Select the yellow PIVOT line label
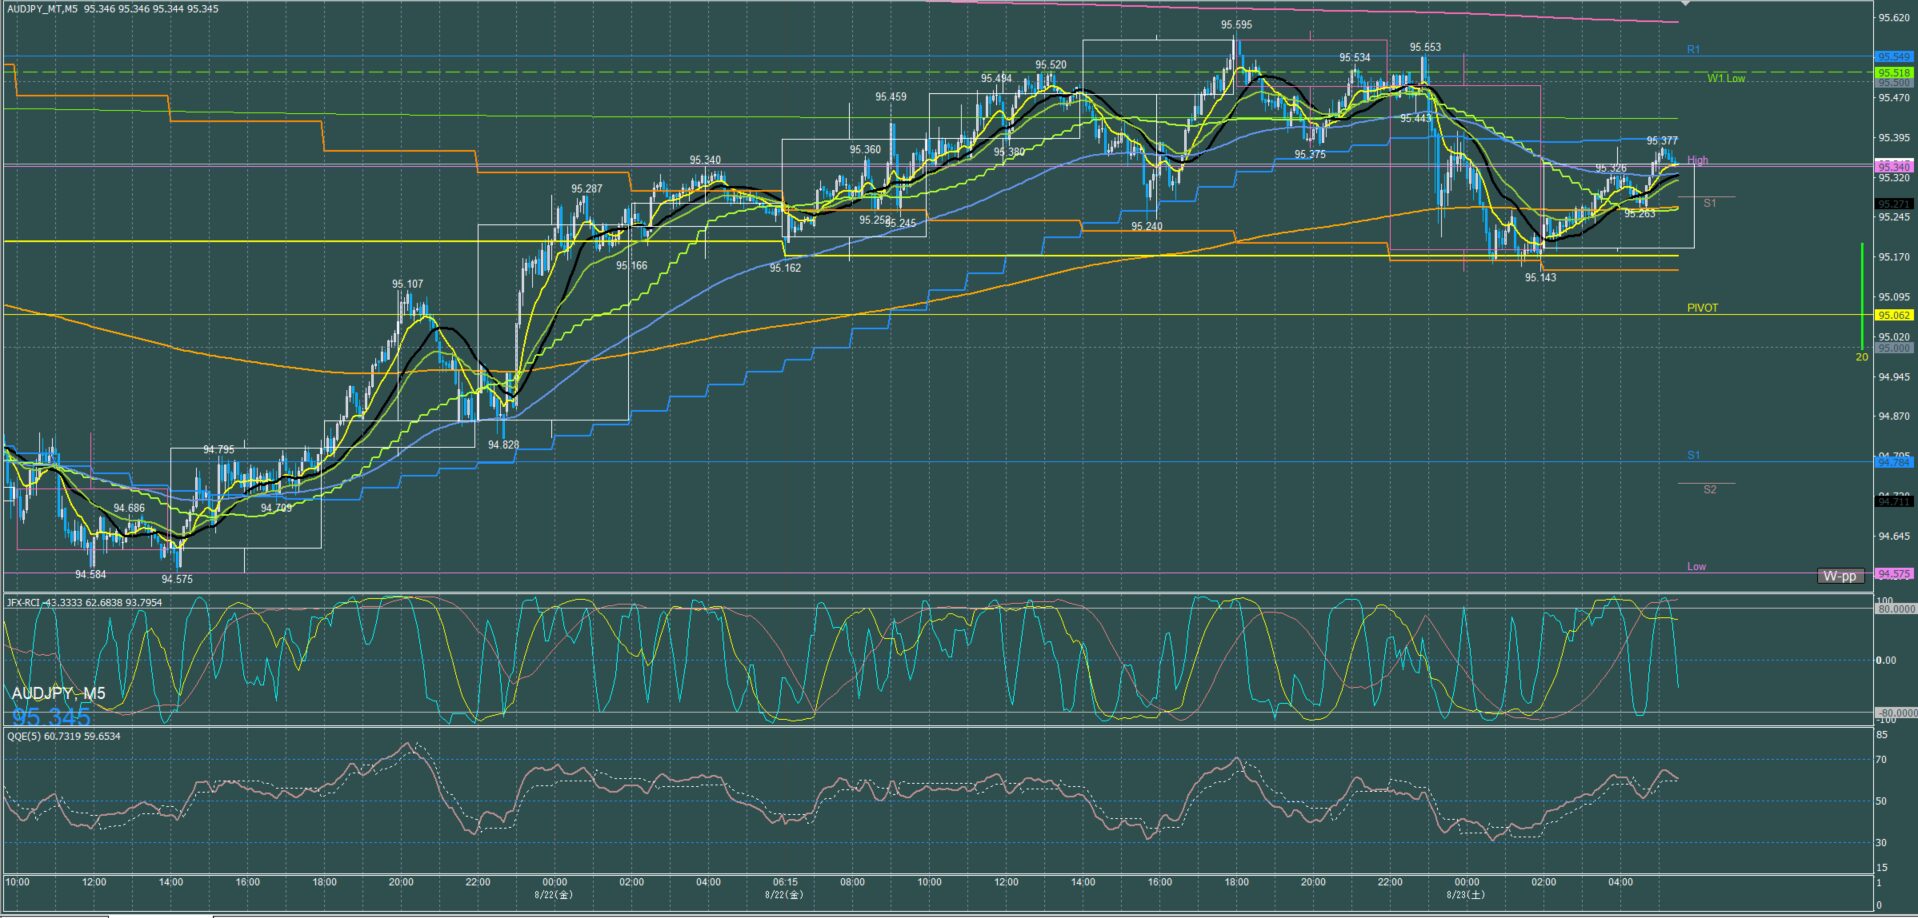This screenshot has height=918, width=1918. click(x=1702, y=308)
